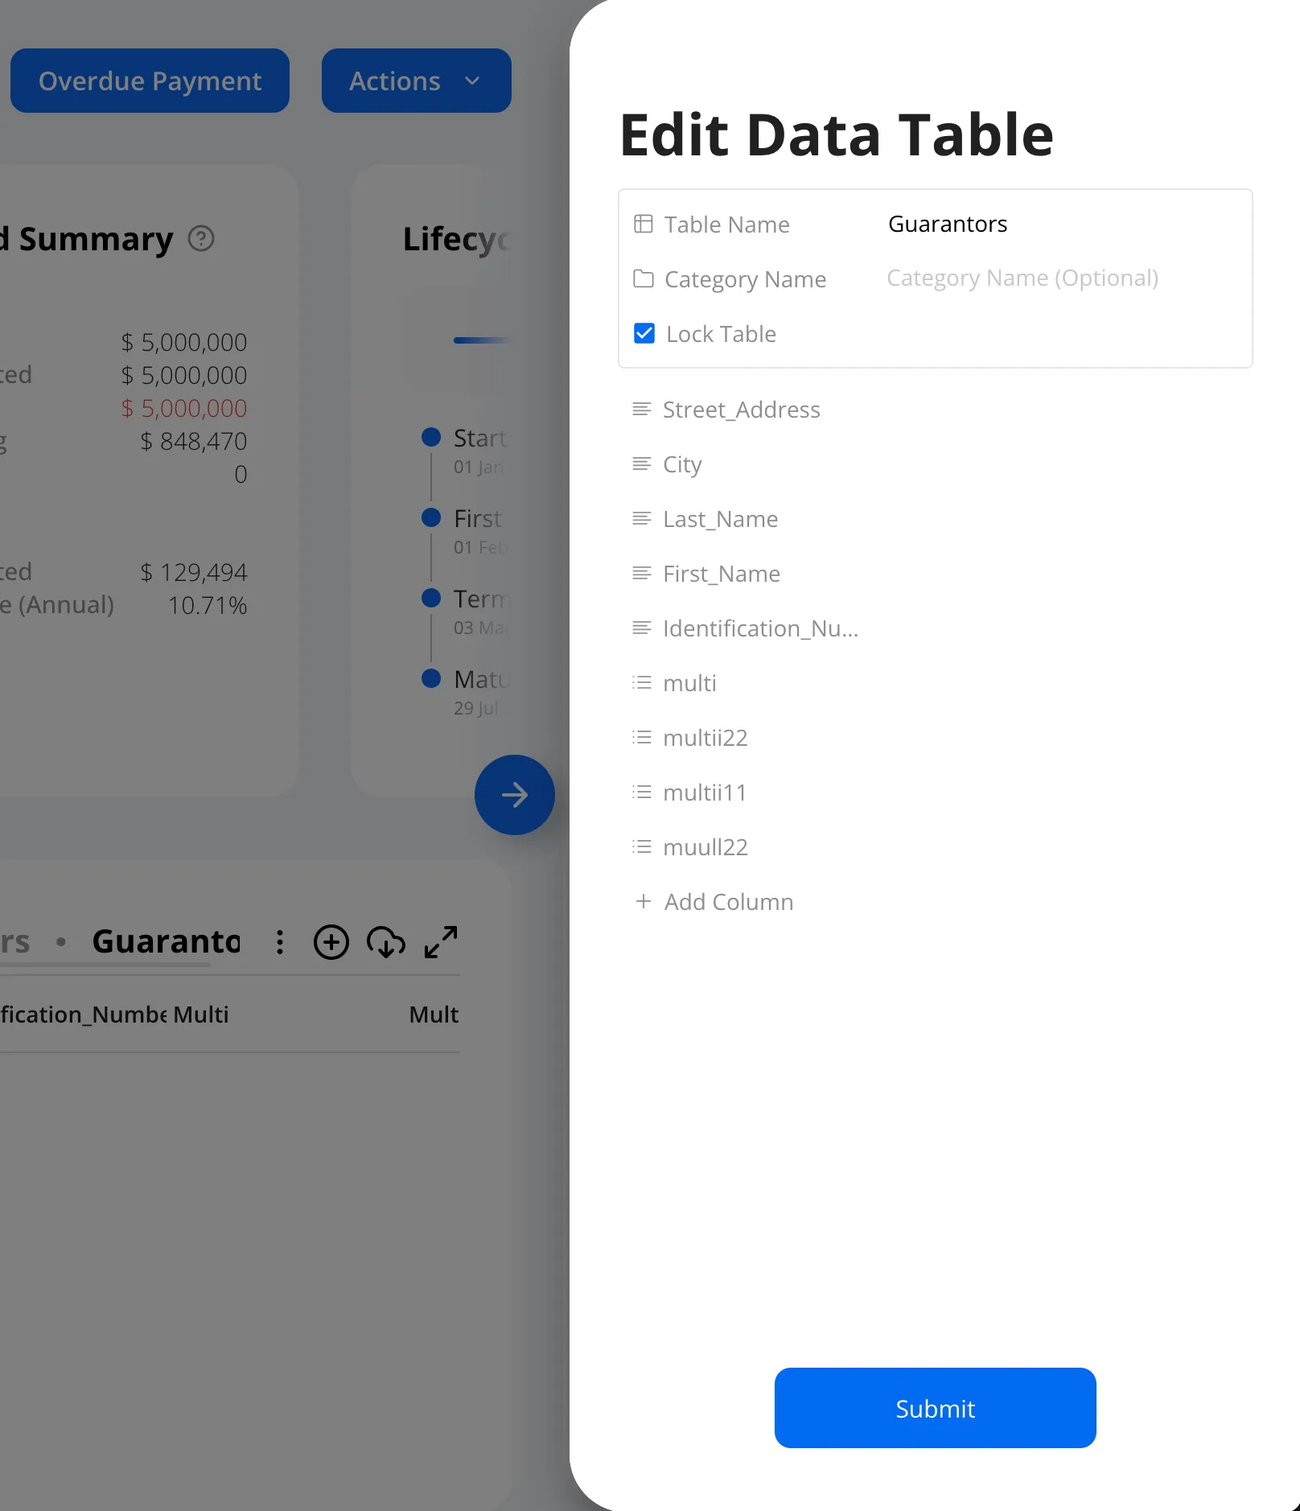The image size is (1300, 1511).
Task: Click the help question mark beside Summary
Action: click(201, 239)
